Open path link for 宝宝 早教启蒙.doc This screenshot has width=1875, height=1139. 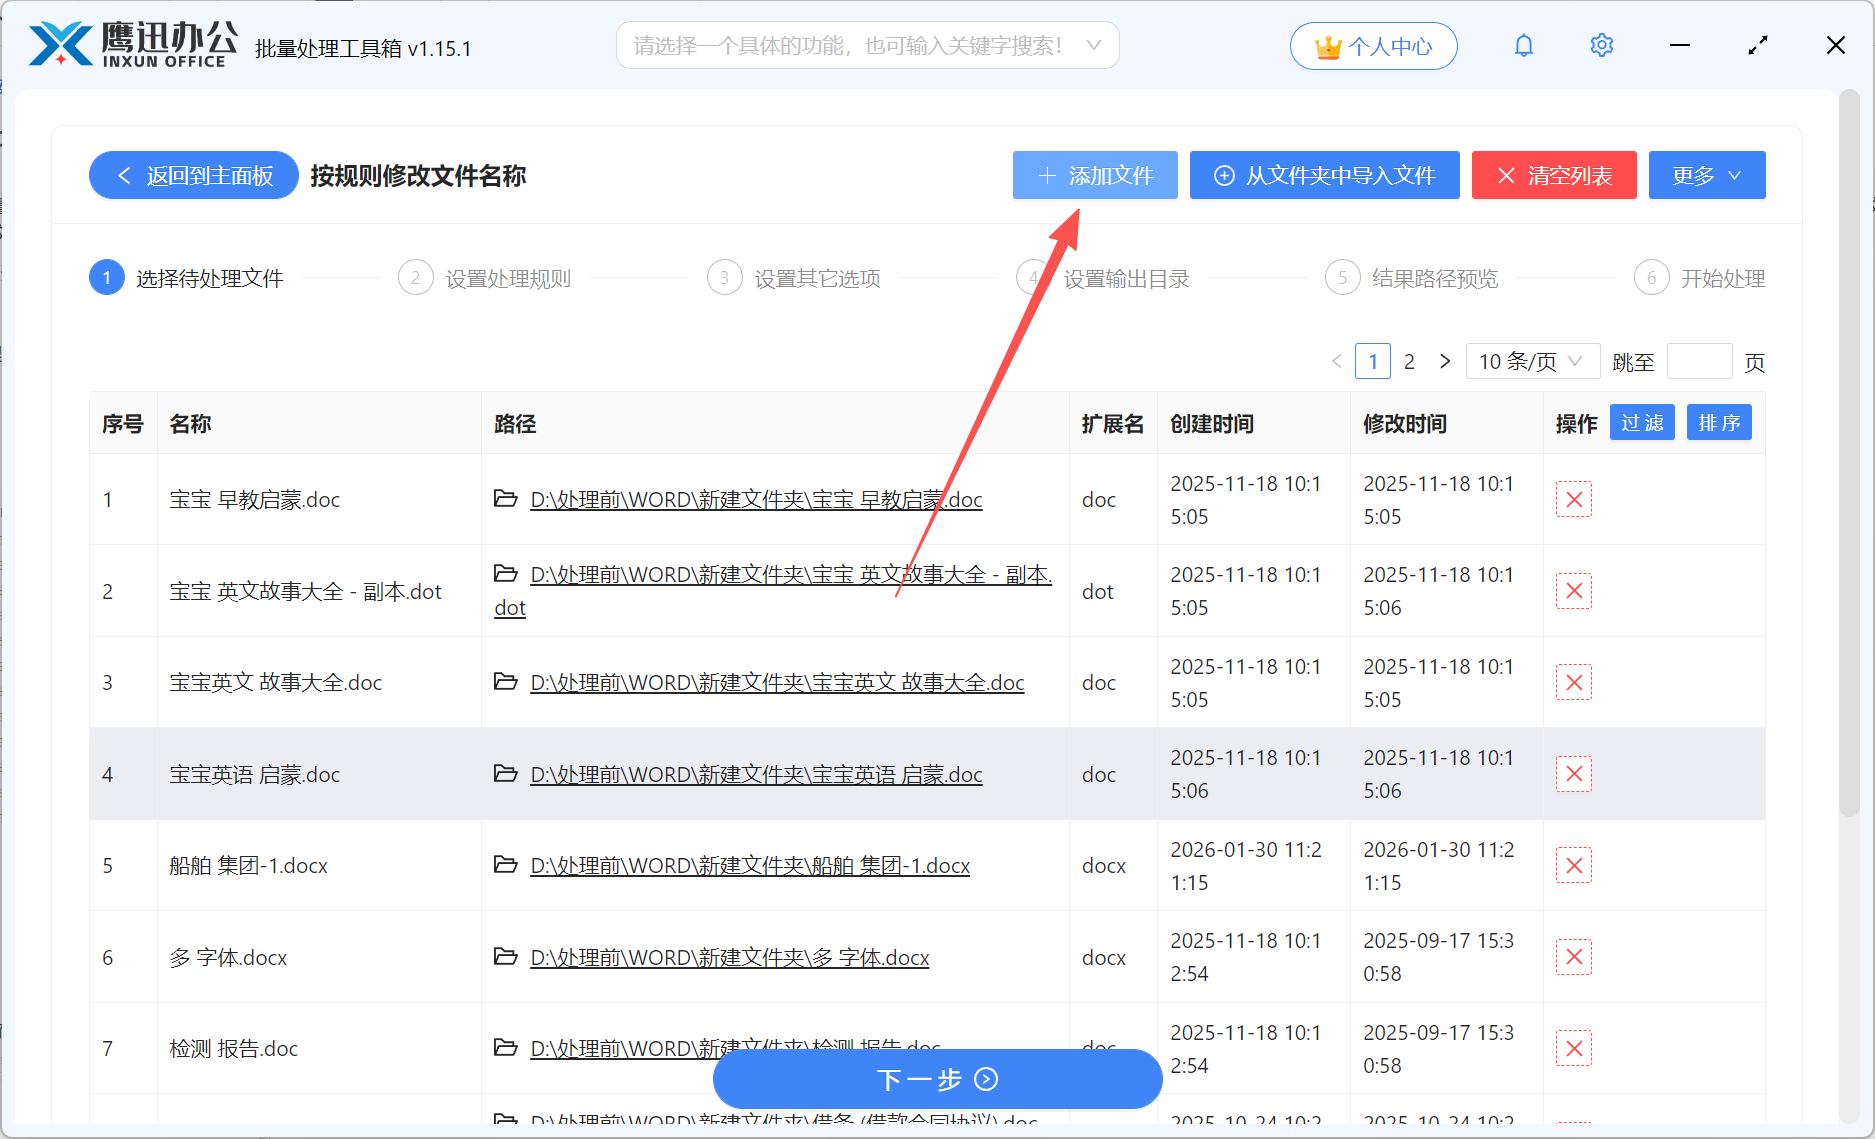coord(756,499)
